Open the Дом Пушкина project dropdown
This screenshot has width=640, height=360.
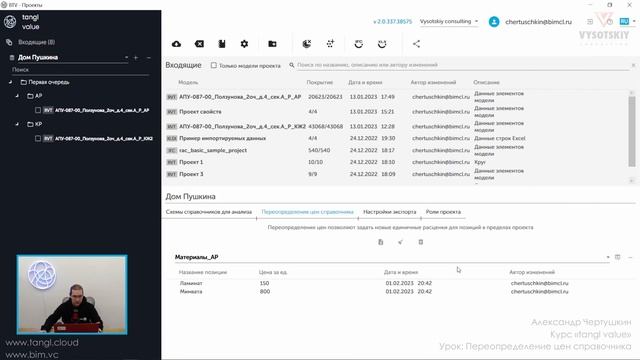127,58
